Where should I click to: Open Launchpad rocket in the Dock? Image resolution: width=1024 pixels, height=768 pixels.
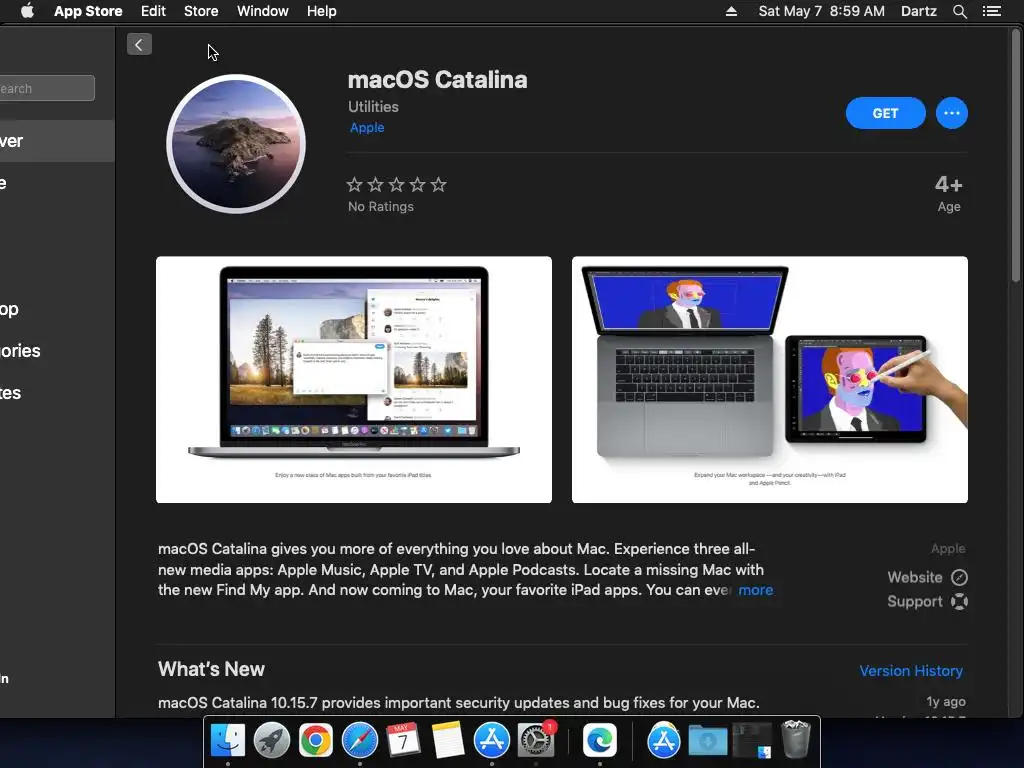[272, 740]
